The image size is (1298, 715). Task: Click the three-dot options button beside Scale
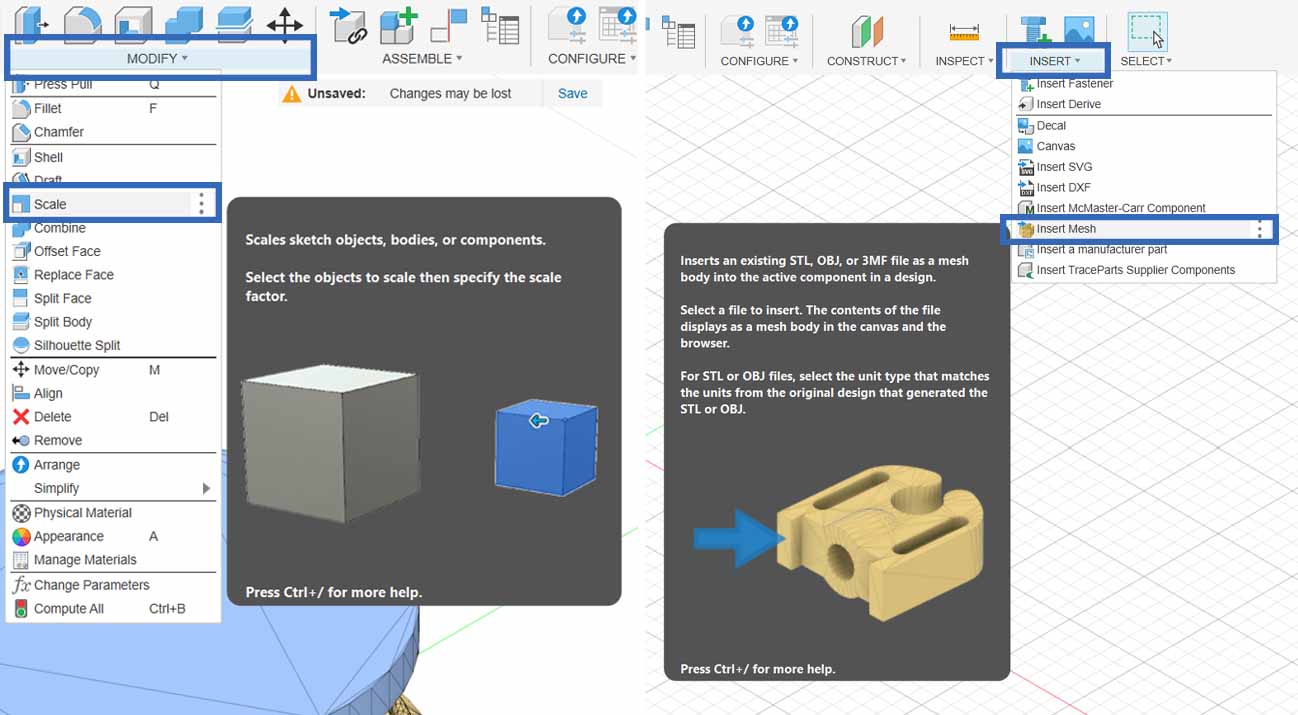(x=201, y=204)
